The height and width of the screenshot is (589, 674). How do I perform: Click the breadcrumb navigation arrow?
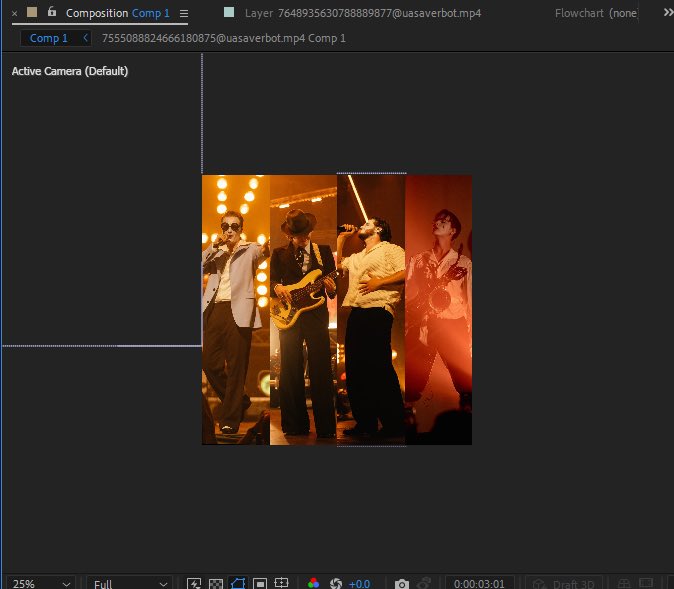[85, 38]
